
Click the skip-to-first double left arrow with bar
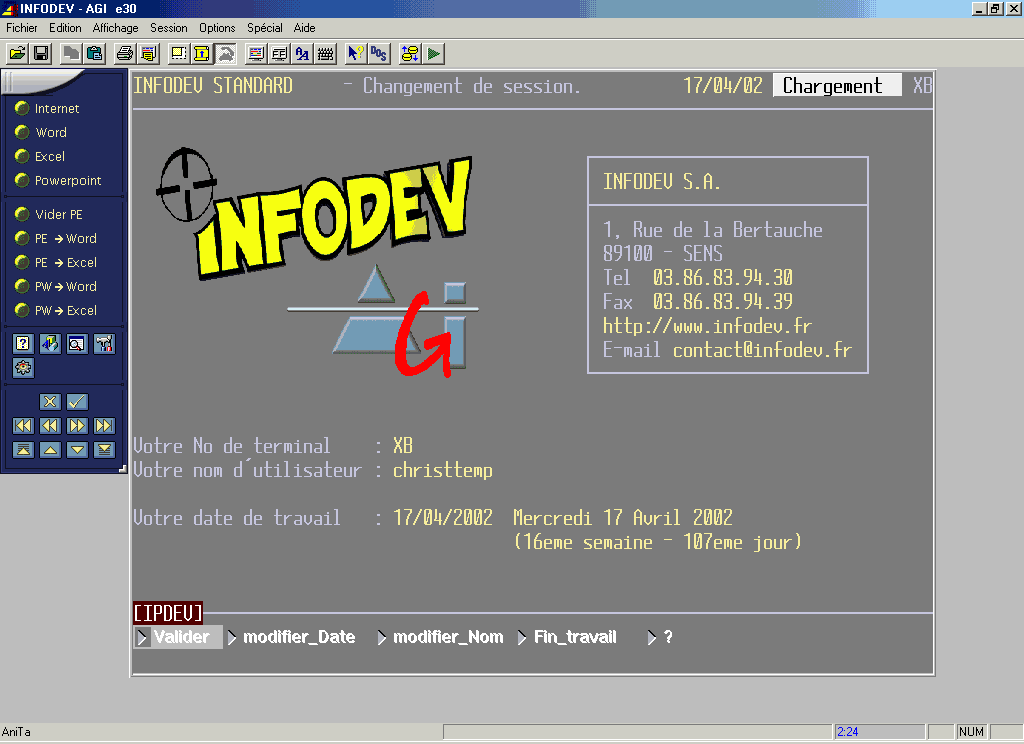coord(23,426)
